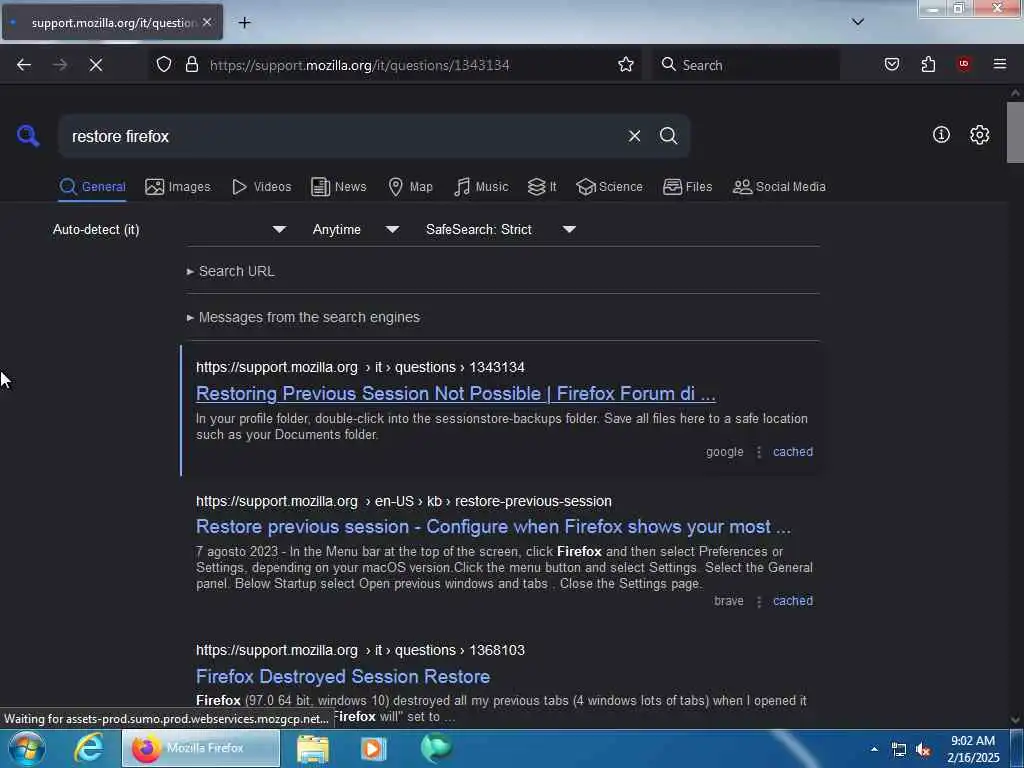Switch to the Map category tab
The width and height of the screenshot is (1024, 768).
(411, 187)
